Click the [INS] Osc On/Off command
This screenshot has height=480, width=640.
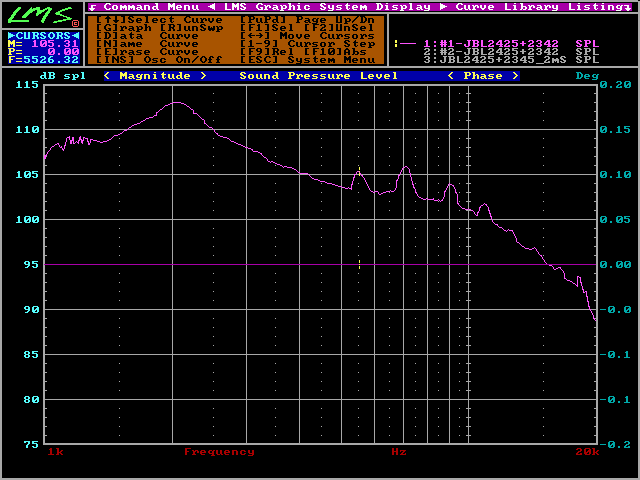[x=160, y=60]
